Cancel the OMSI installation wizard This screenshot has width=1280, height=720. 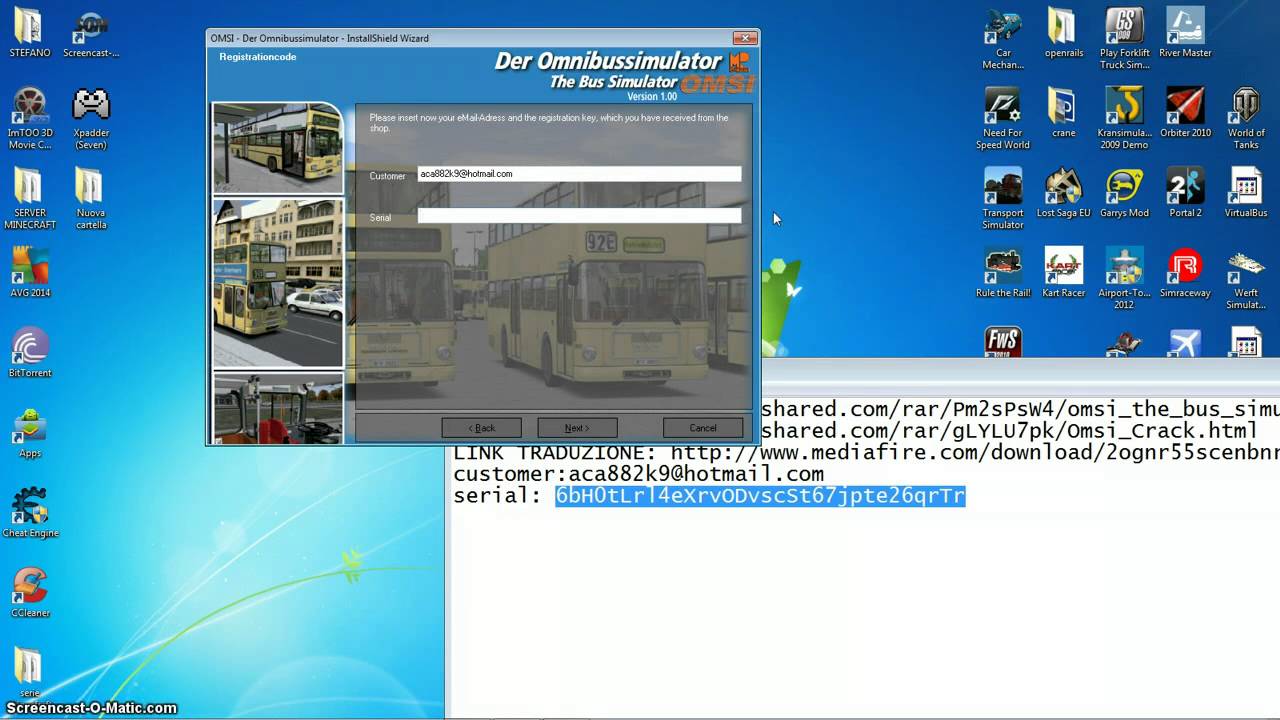click(x=703, y=428)
